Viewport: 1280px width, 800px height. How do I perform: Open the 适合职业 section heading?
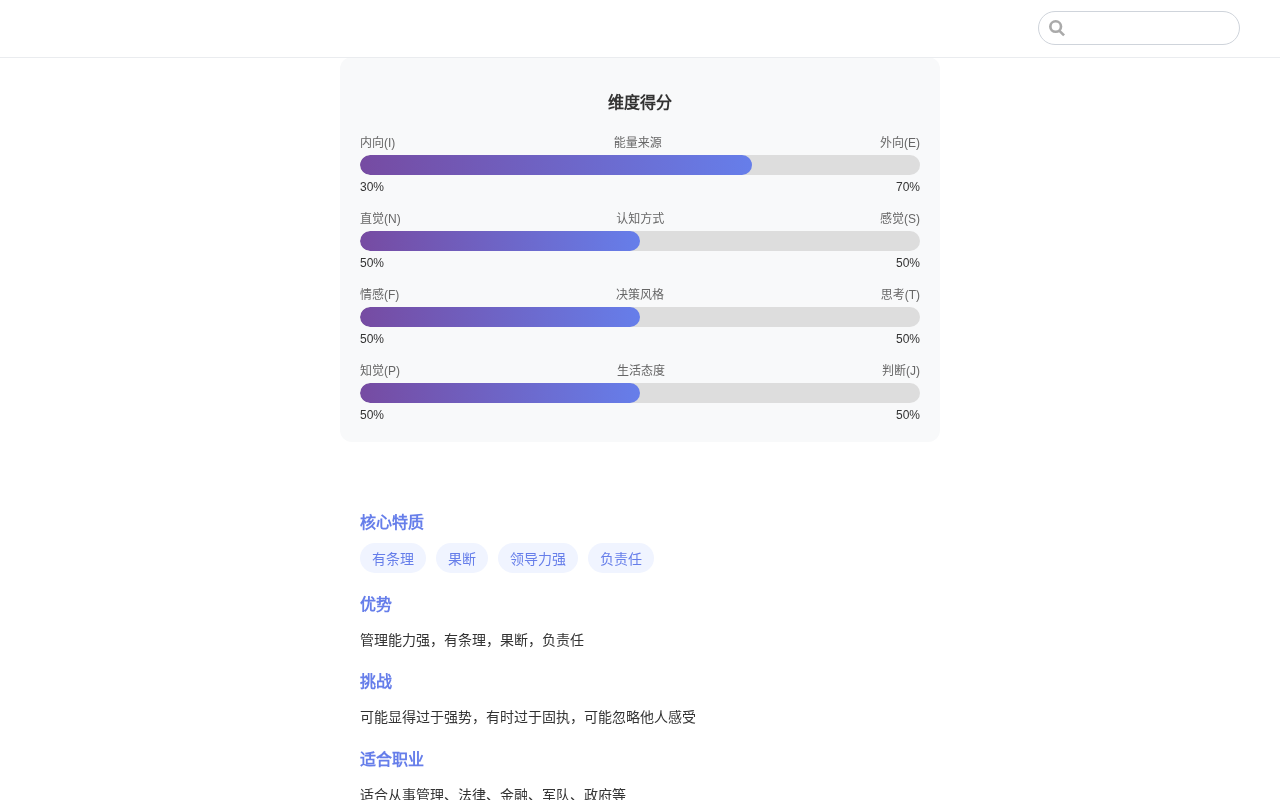(x=391, y=759)
